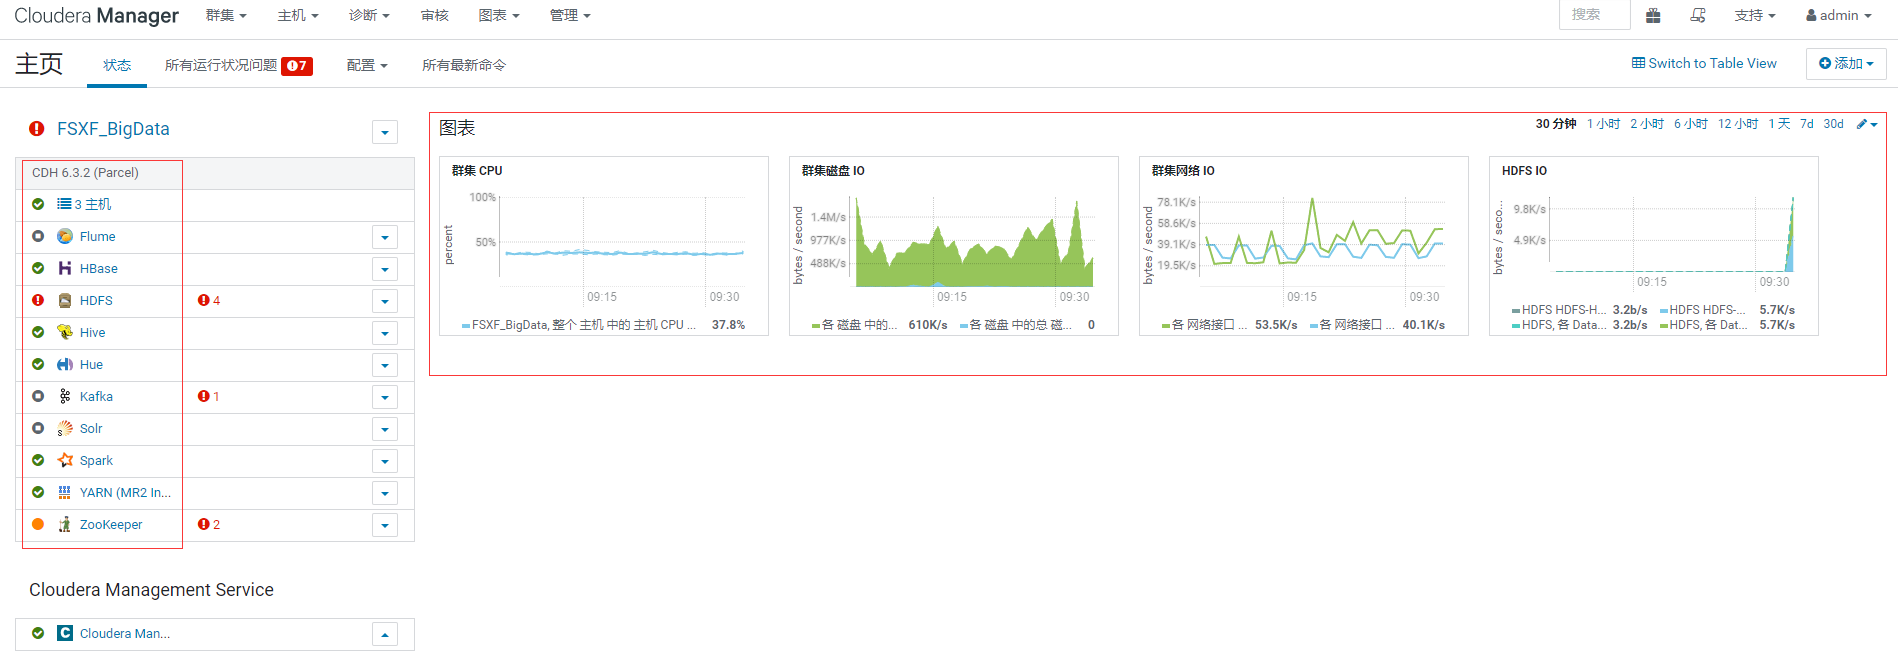
Task: Open the 审核 audits menu item
Action: [435, 15]
